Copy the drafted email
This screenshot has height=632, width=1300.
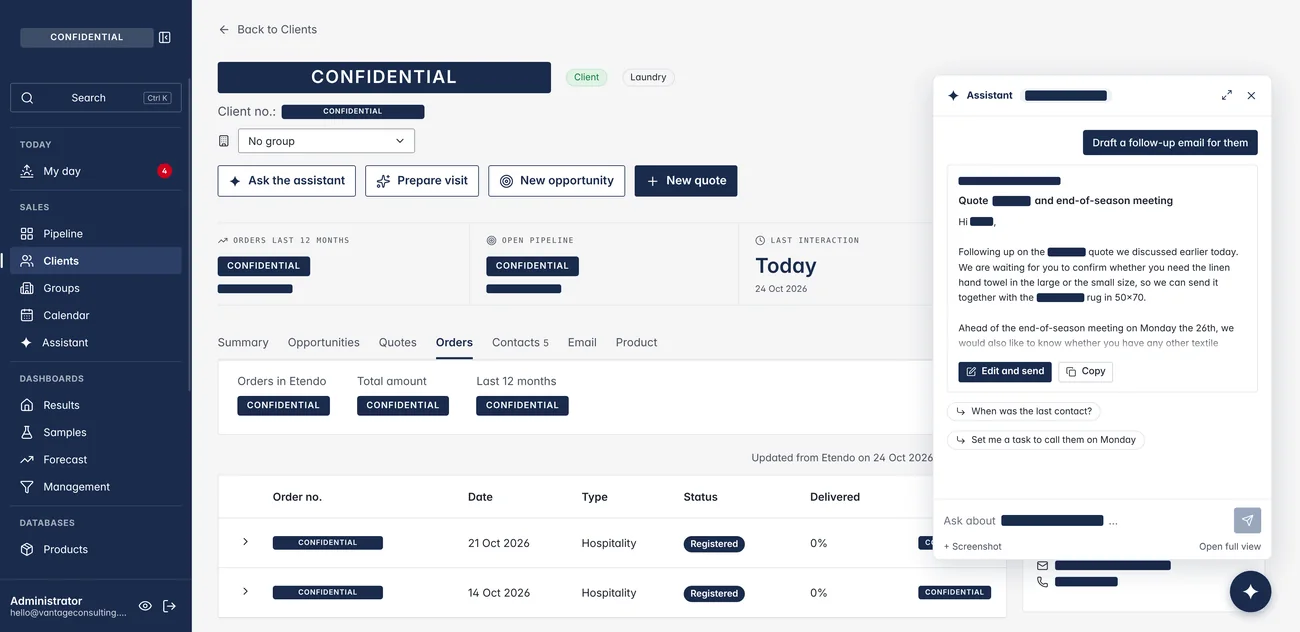(x=1086, y=371)
